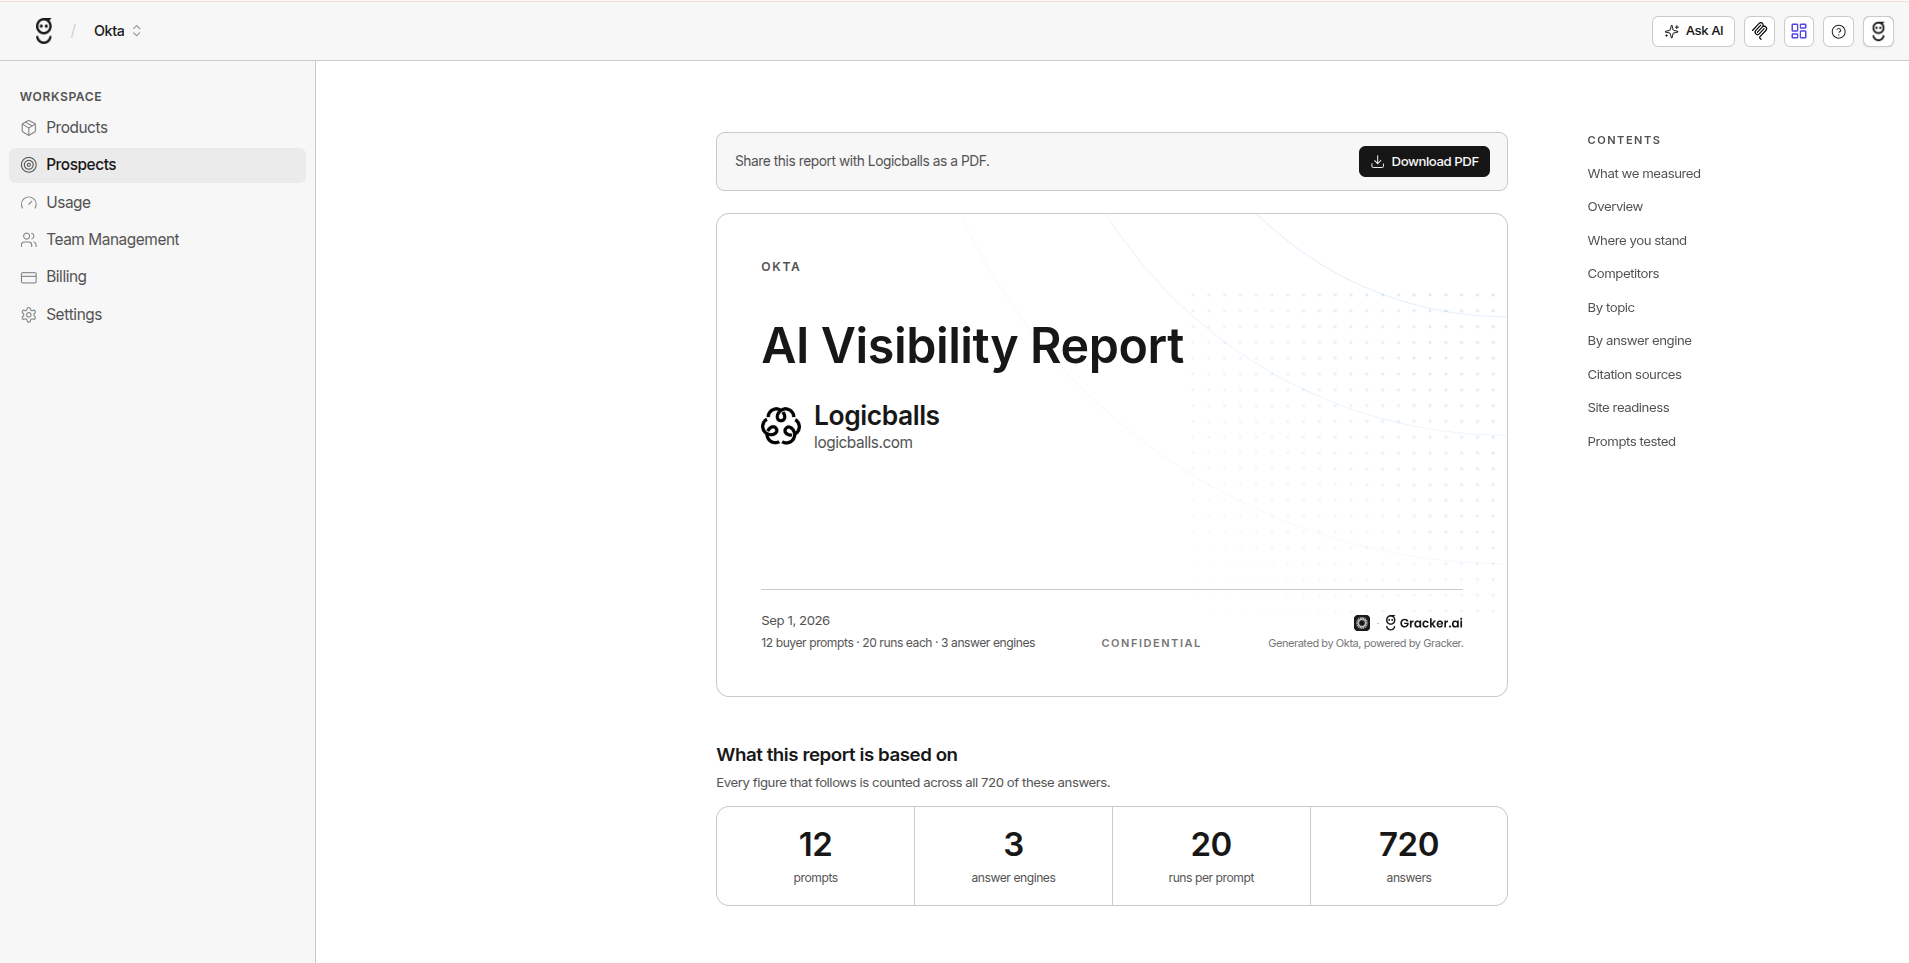Select Prospects in the sidebar

tap(158, 165)
